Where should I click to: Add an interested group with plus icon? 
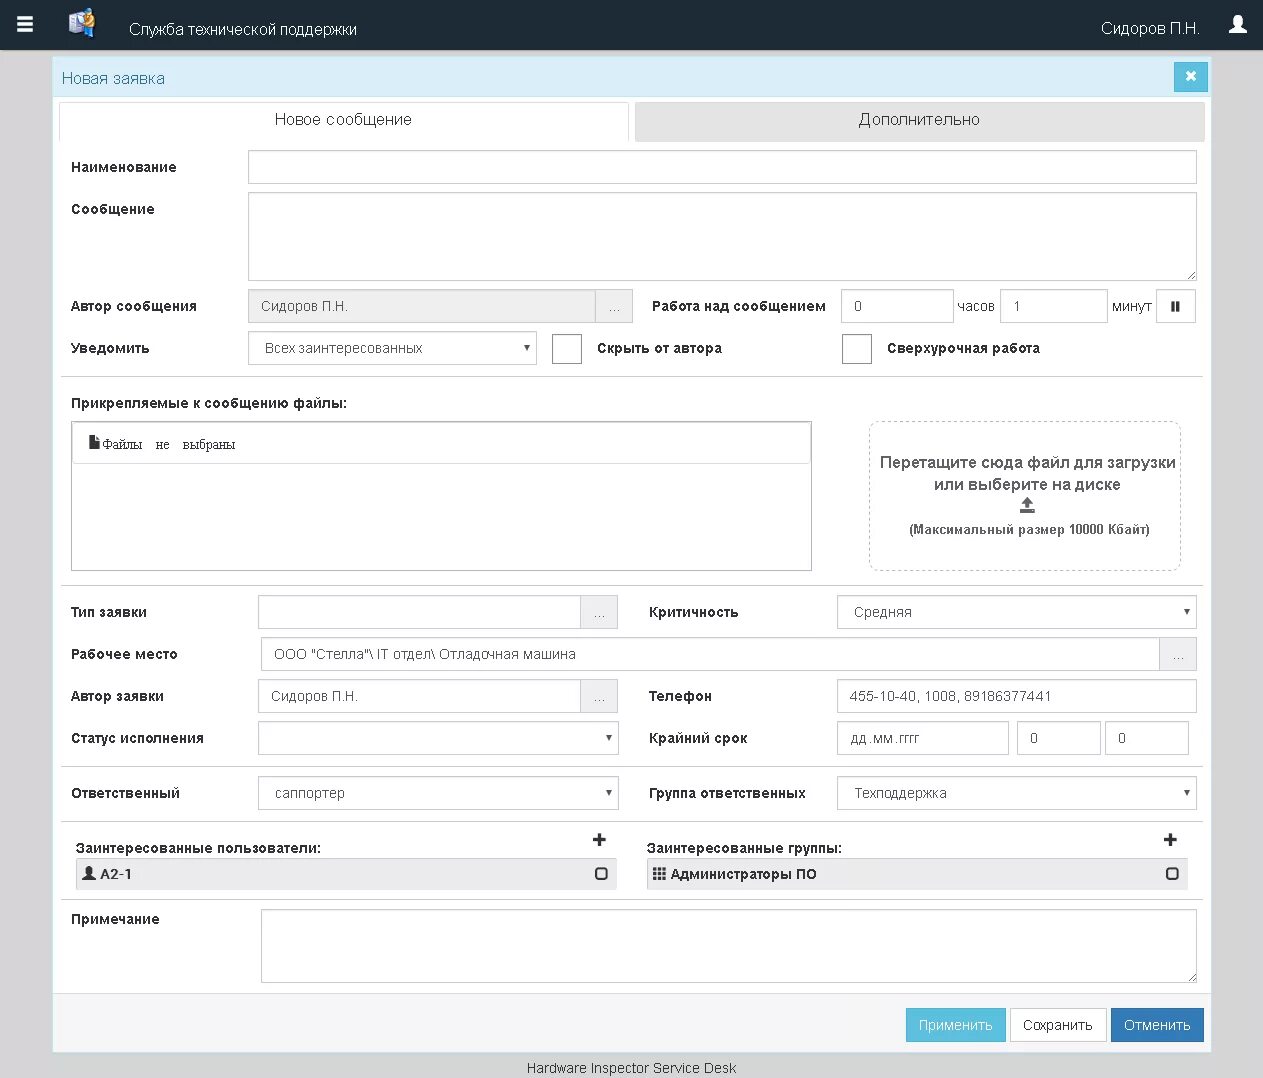click(1170, 840)
